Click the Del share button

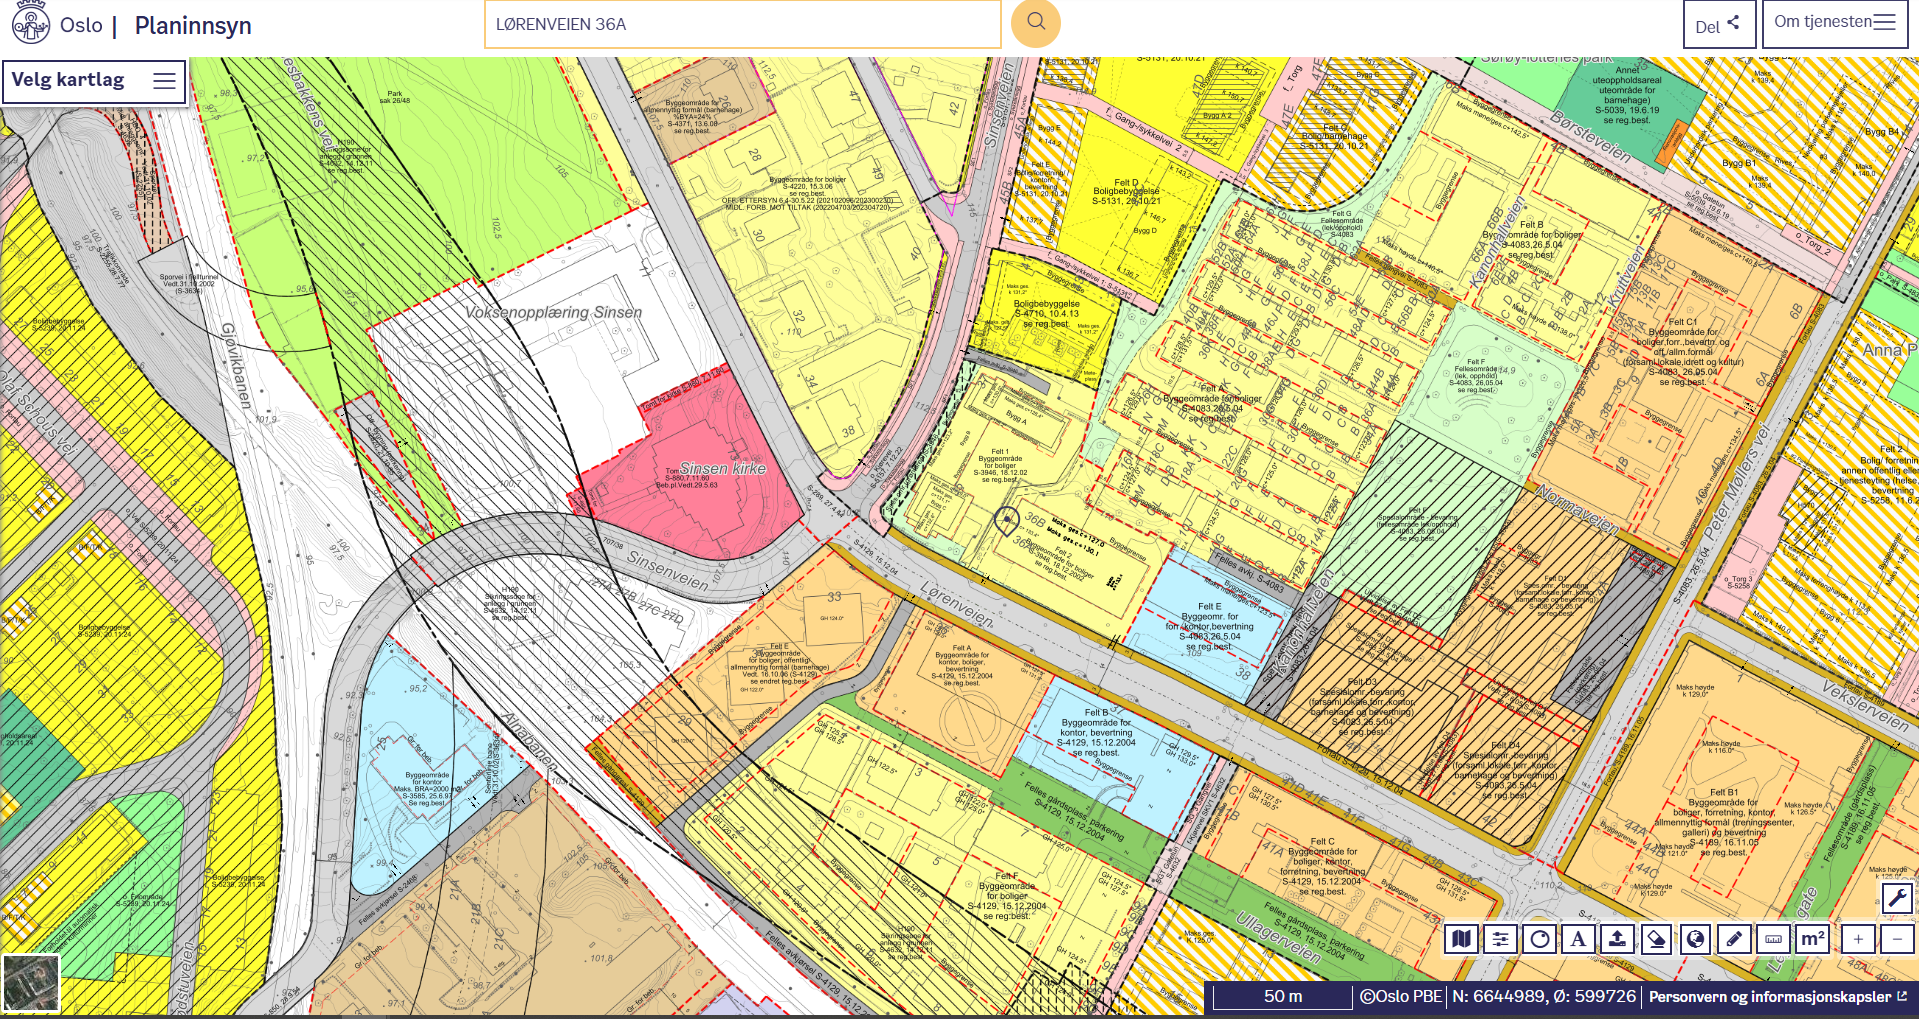tap(1718, 25)
